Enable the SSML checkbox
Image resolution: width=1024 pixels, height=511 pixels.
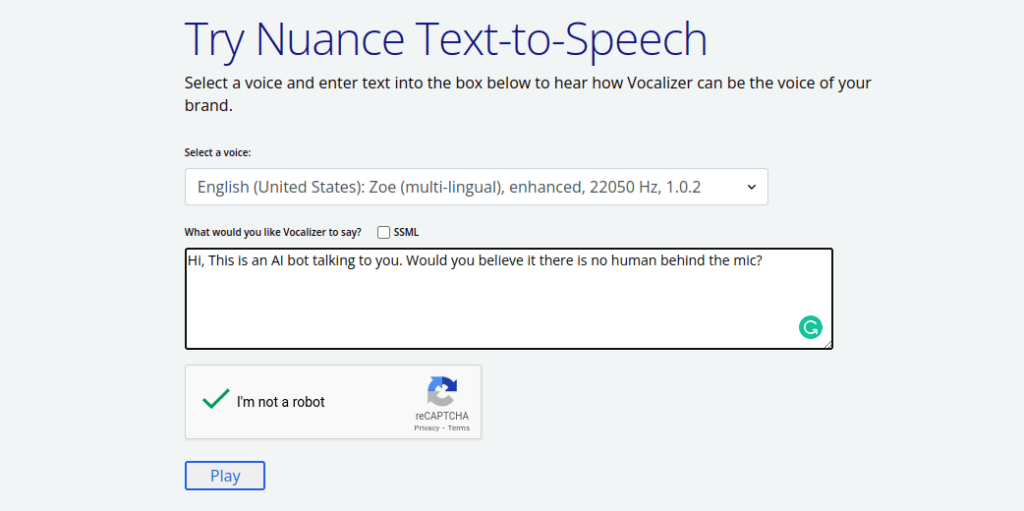click(383, 232)
